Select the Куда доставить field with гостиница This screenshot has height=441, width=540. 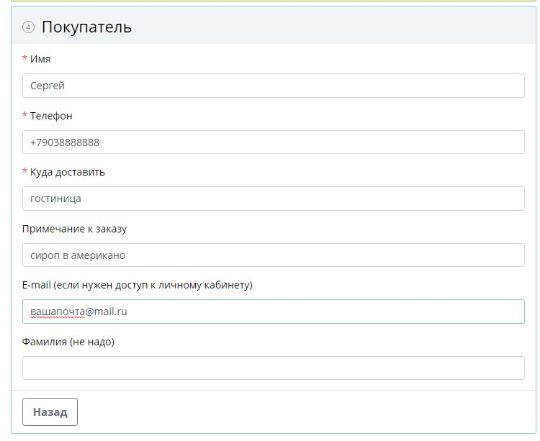pyautogui.click(x=273, y=199)
